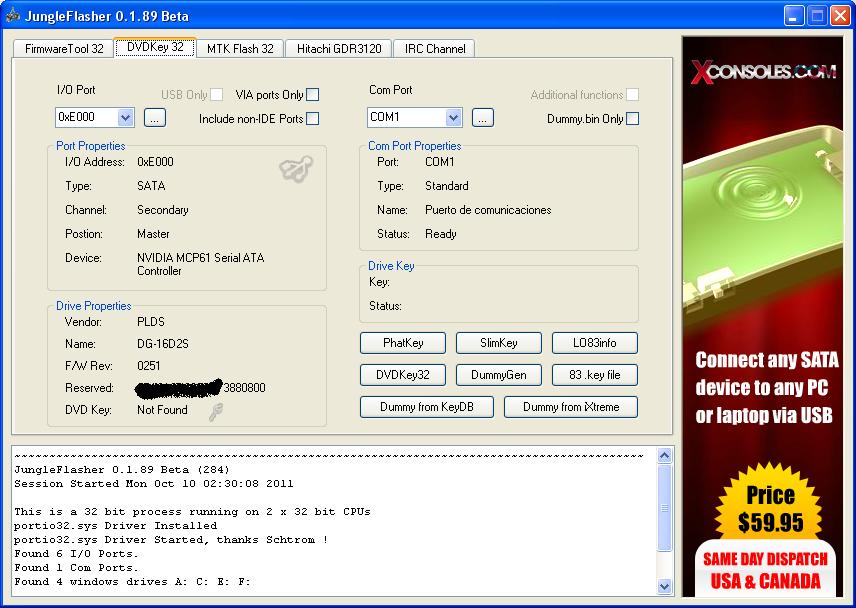Click the SAME DAY DISPATCH ad label

point(765,559)
